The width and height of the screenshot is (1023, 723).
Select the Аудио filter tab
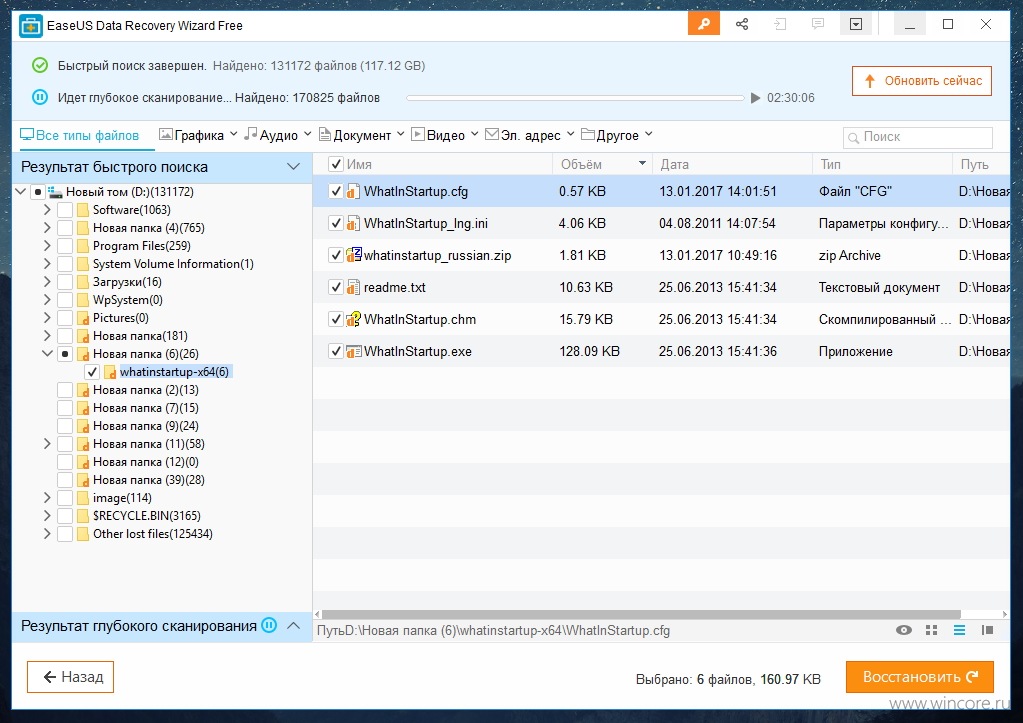(271, 135)
